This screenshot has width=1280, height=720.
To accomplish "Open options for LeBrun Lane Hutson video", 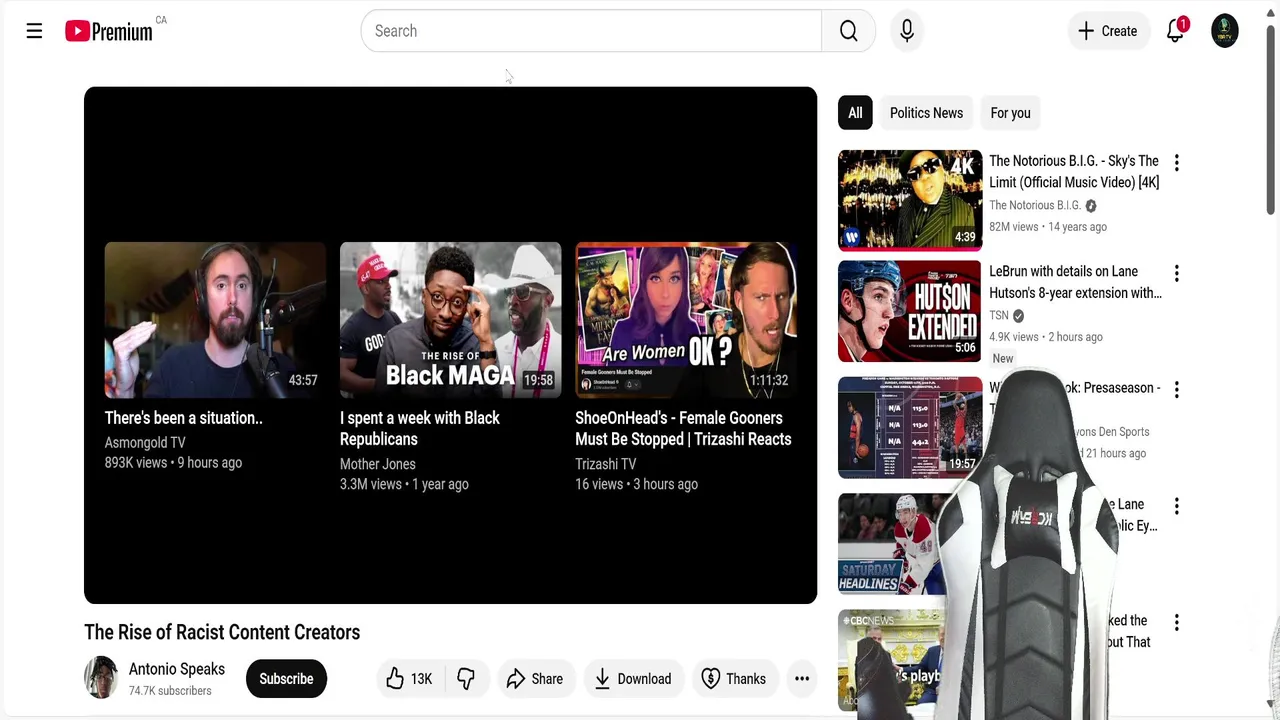I will [1177, 273].
